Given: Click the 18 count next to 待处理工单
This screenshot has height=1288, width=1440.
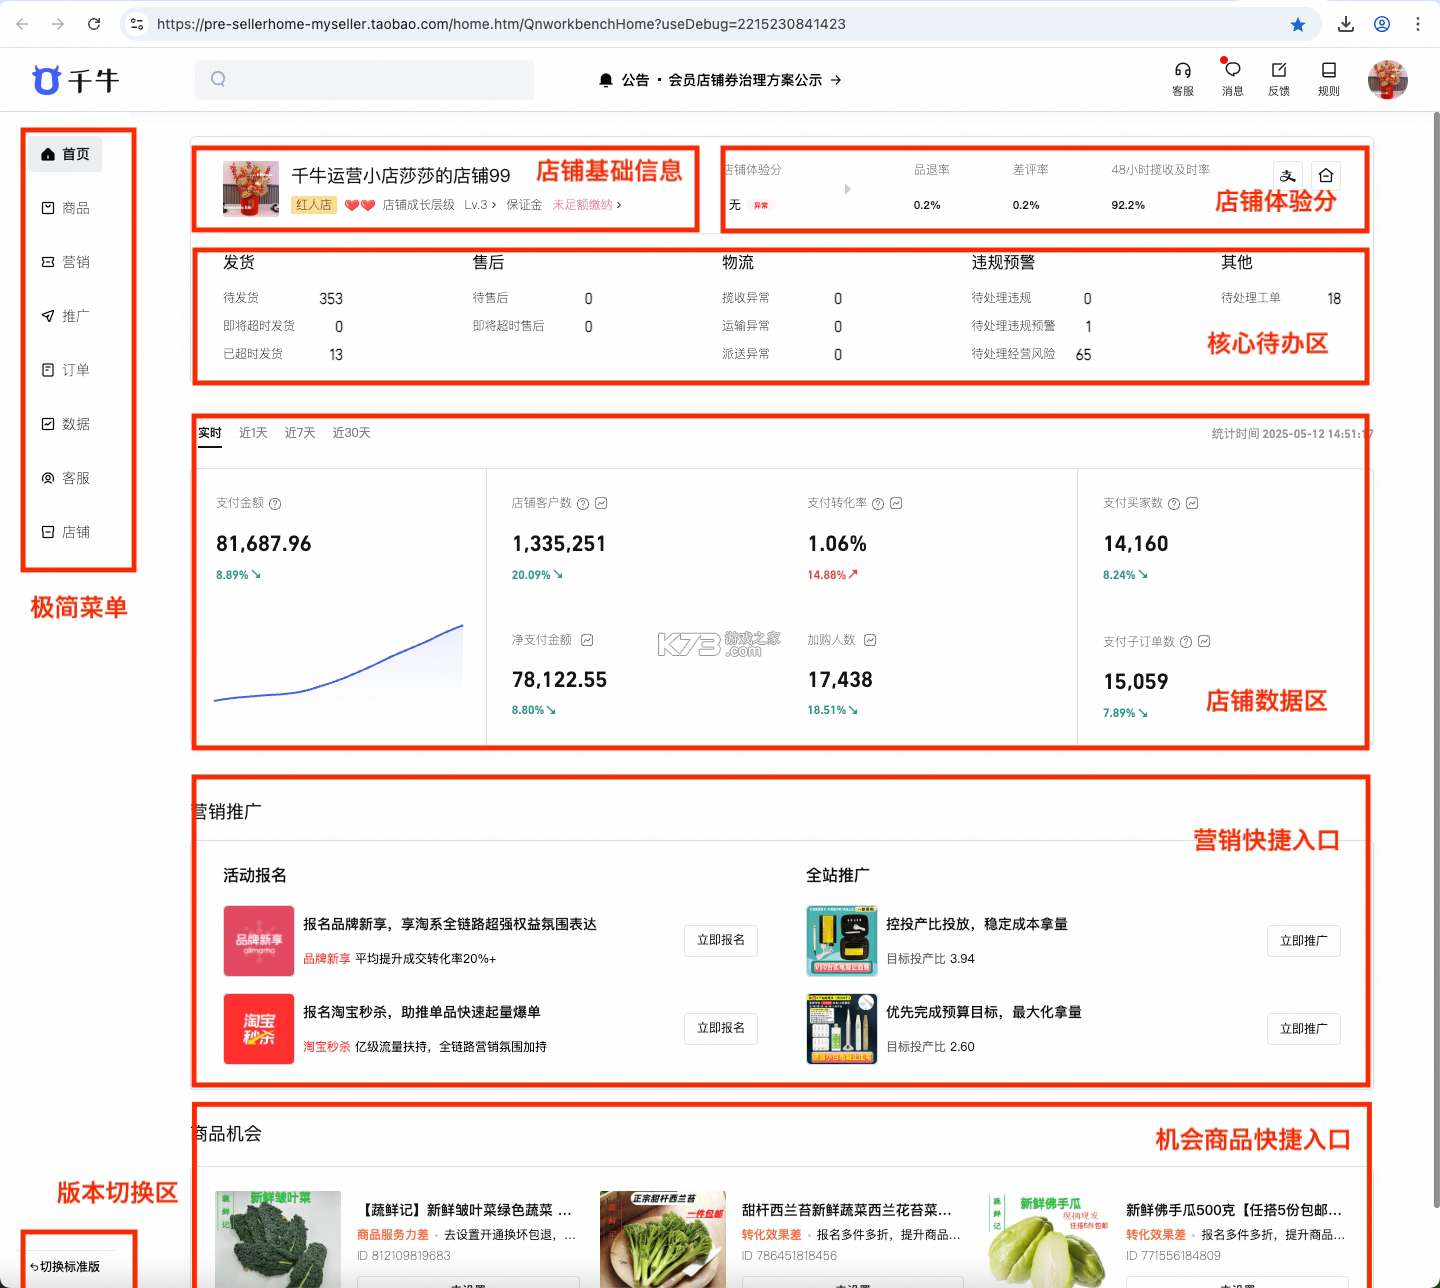Looking at the screenshot, I should pos(1334,299).
